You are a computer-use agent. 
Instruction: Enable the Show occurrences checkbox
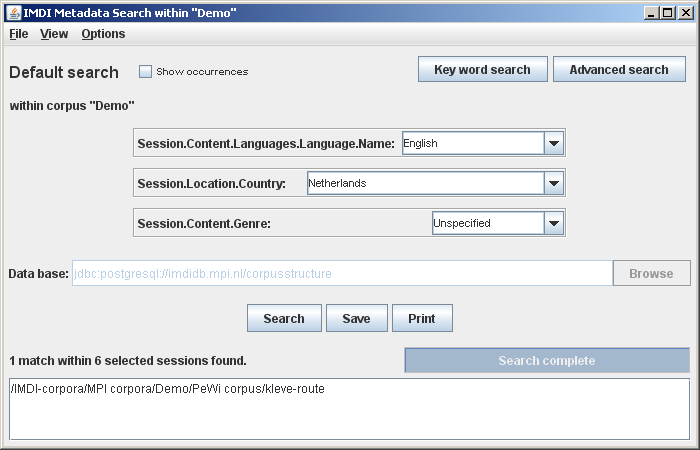[x=145, y=72]
